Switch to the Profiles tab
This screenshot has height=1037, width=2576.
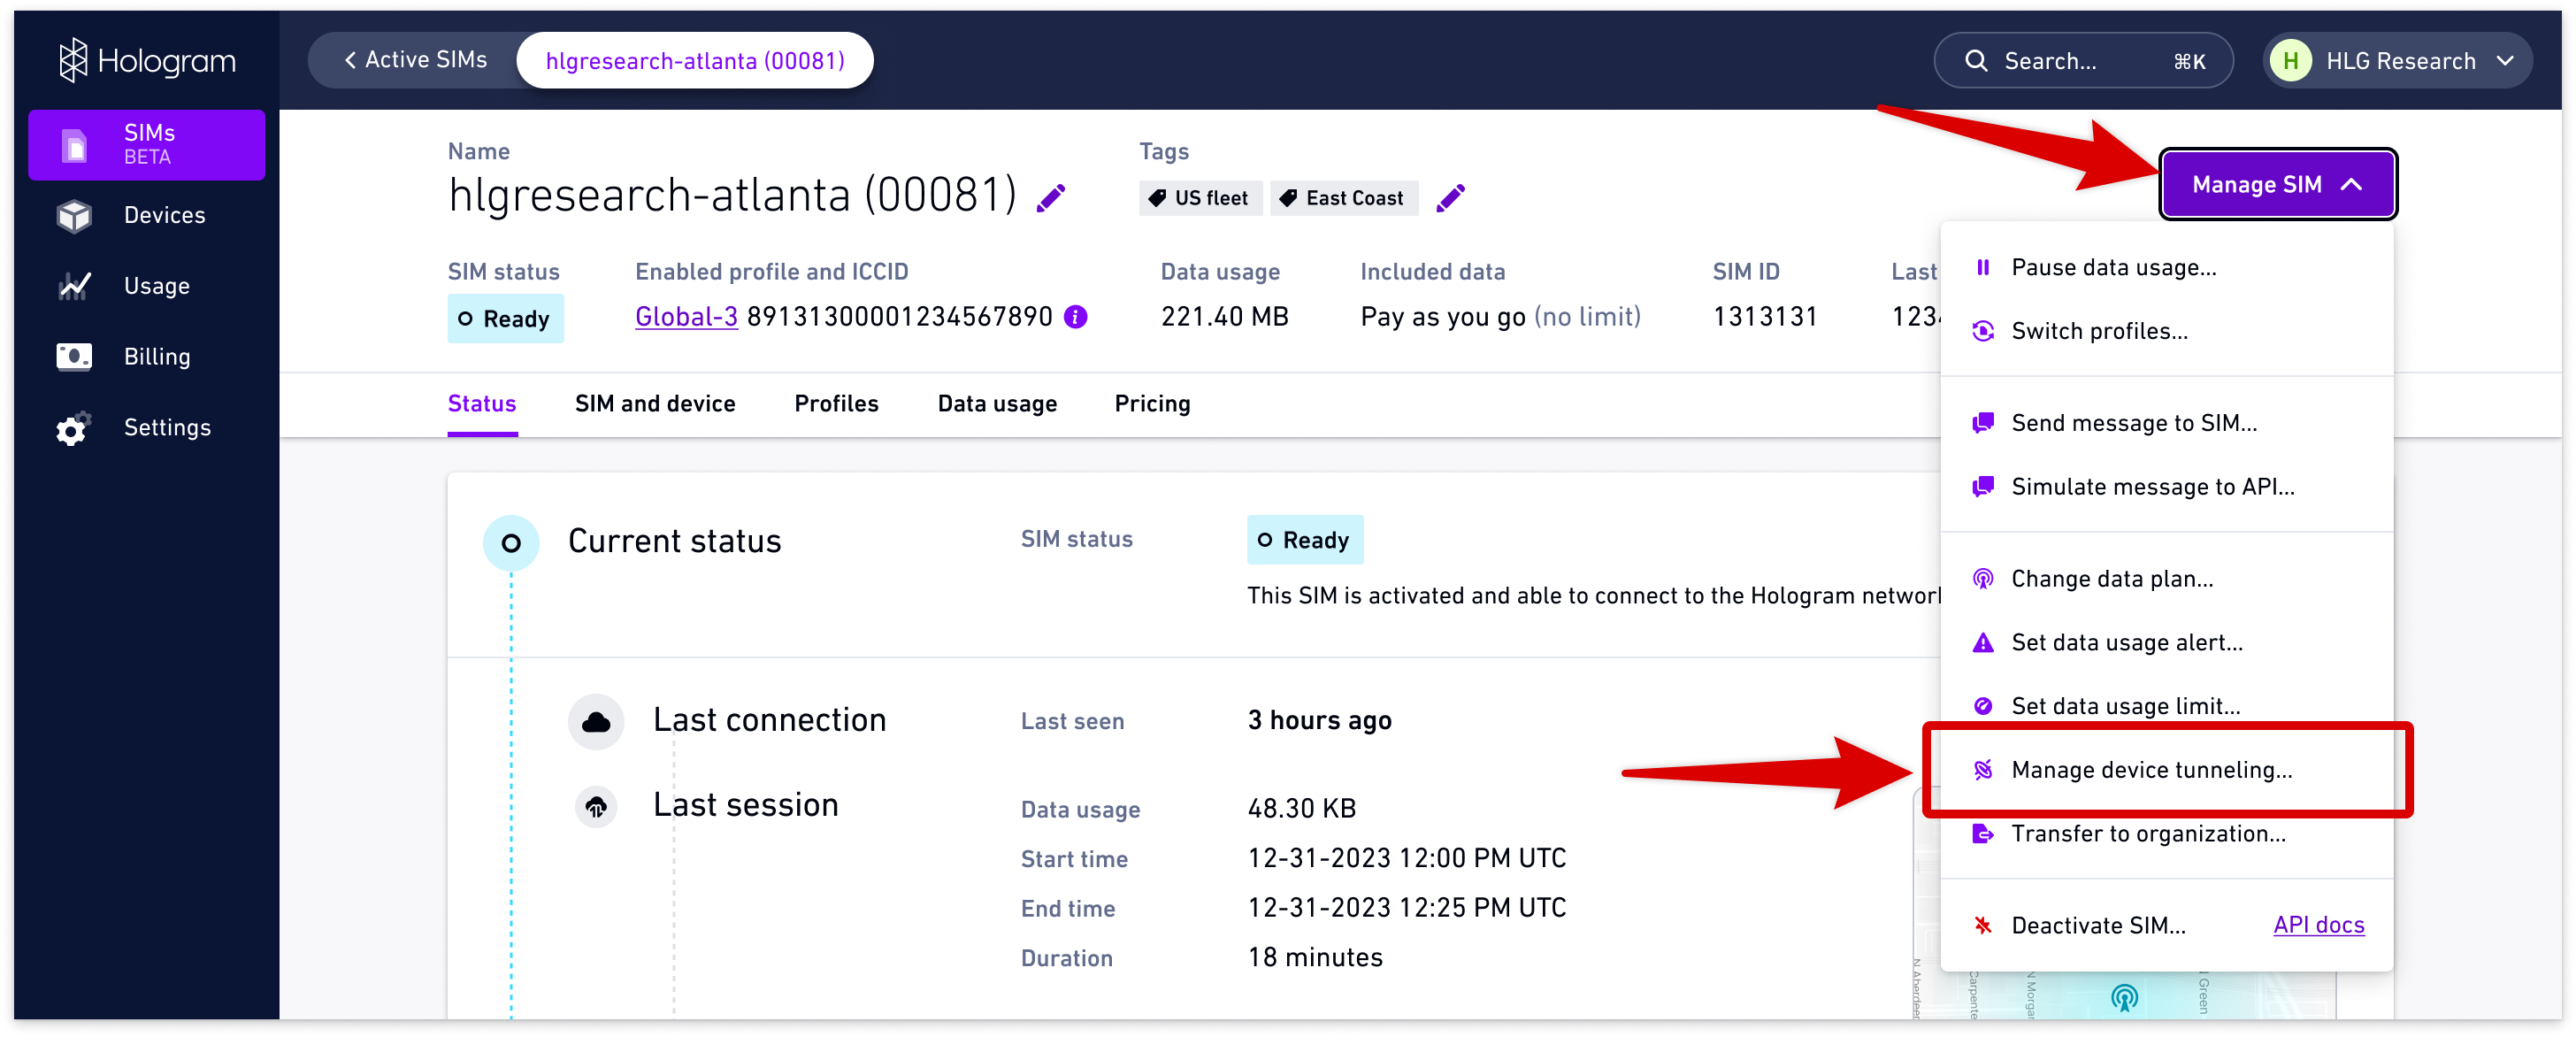pyautogui.click(x=836, y=404)
